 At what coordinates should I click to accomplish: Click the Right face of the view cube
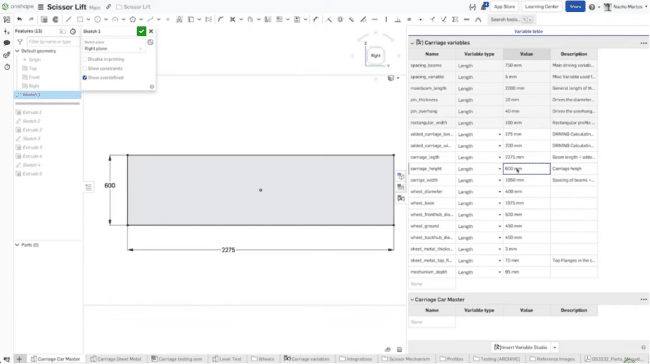pyautogui.click(x=376, y=56)
